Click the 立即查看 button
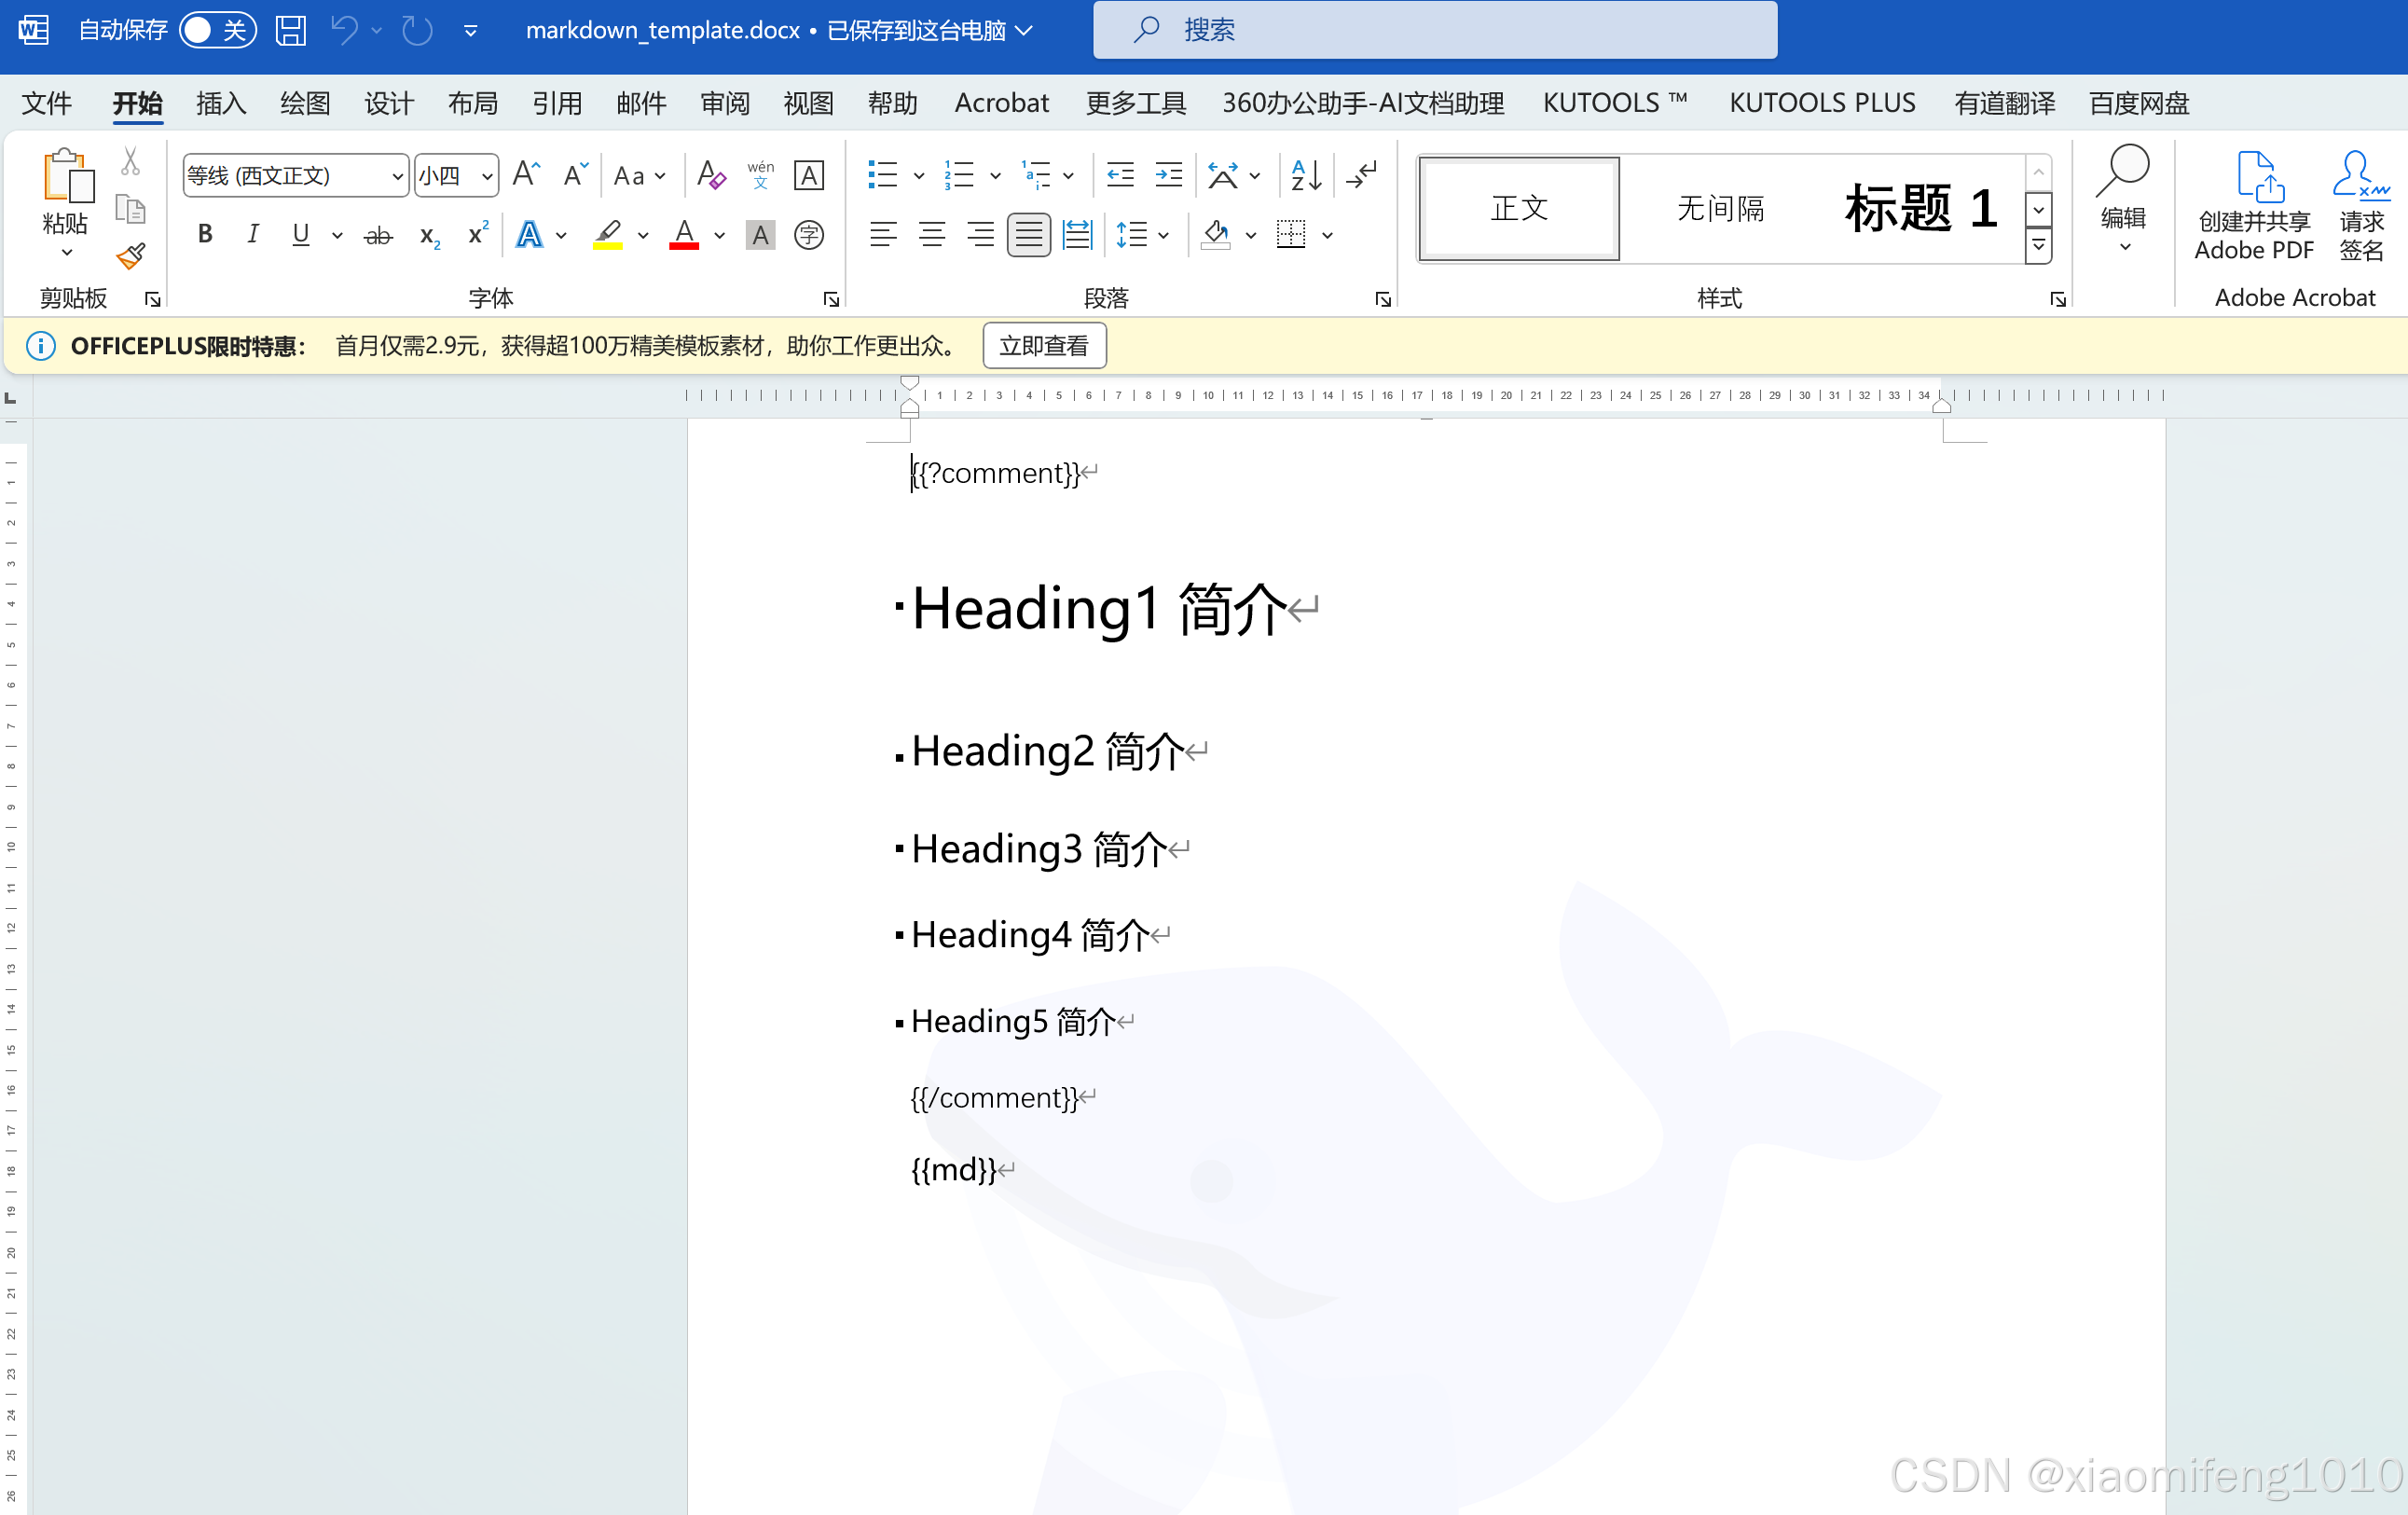Screen dimensions: 2408x1515 [1043, 346]
